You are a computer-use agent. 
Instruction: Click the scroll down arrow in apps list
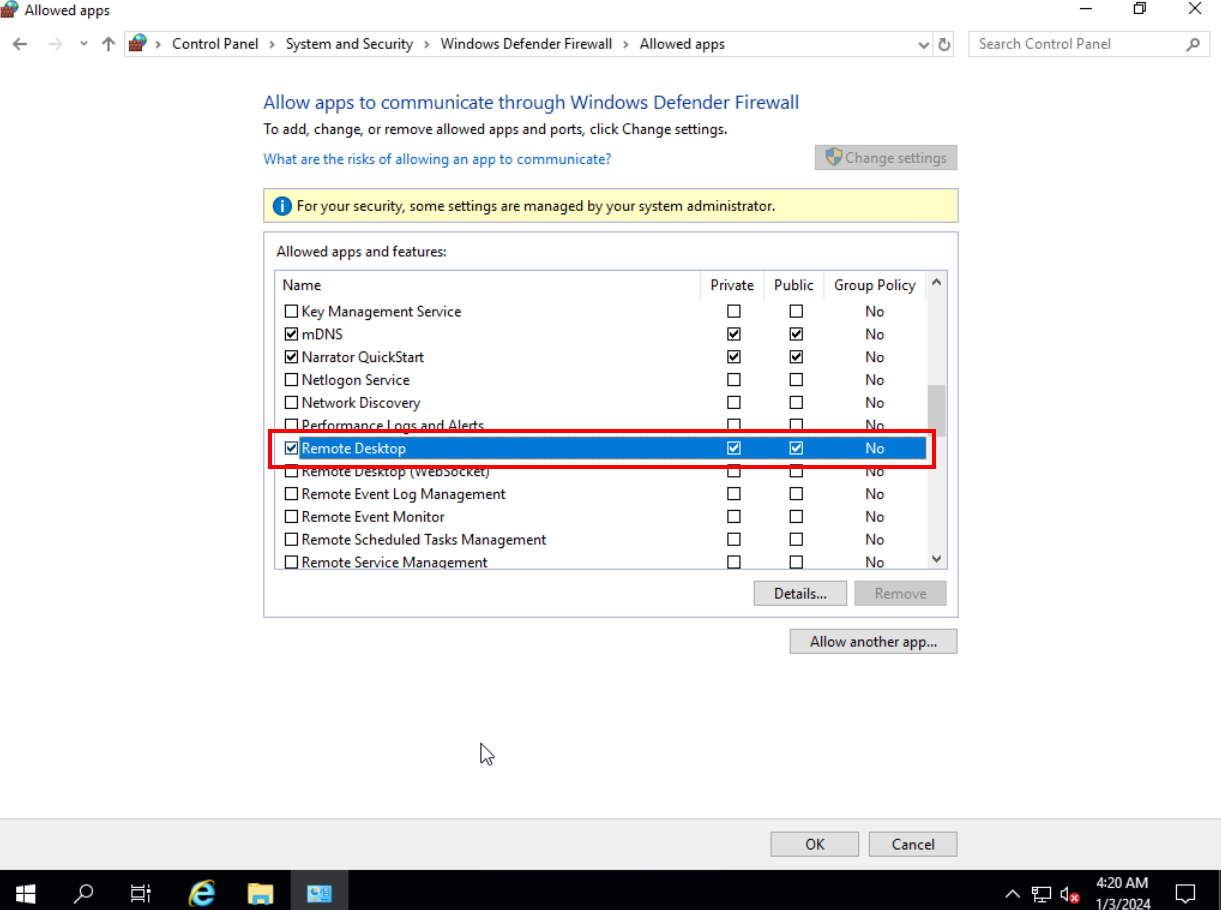(x=936, y=560)
